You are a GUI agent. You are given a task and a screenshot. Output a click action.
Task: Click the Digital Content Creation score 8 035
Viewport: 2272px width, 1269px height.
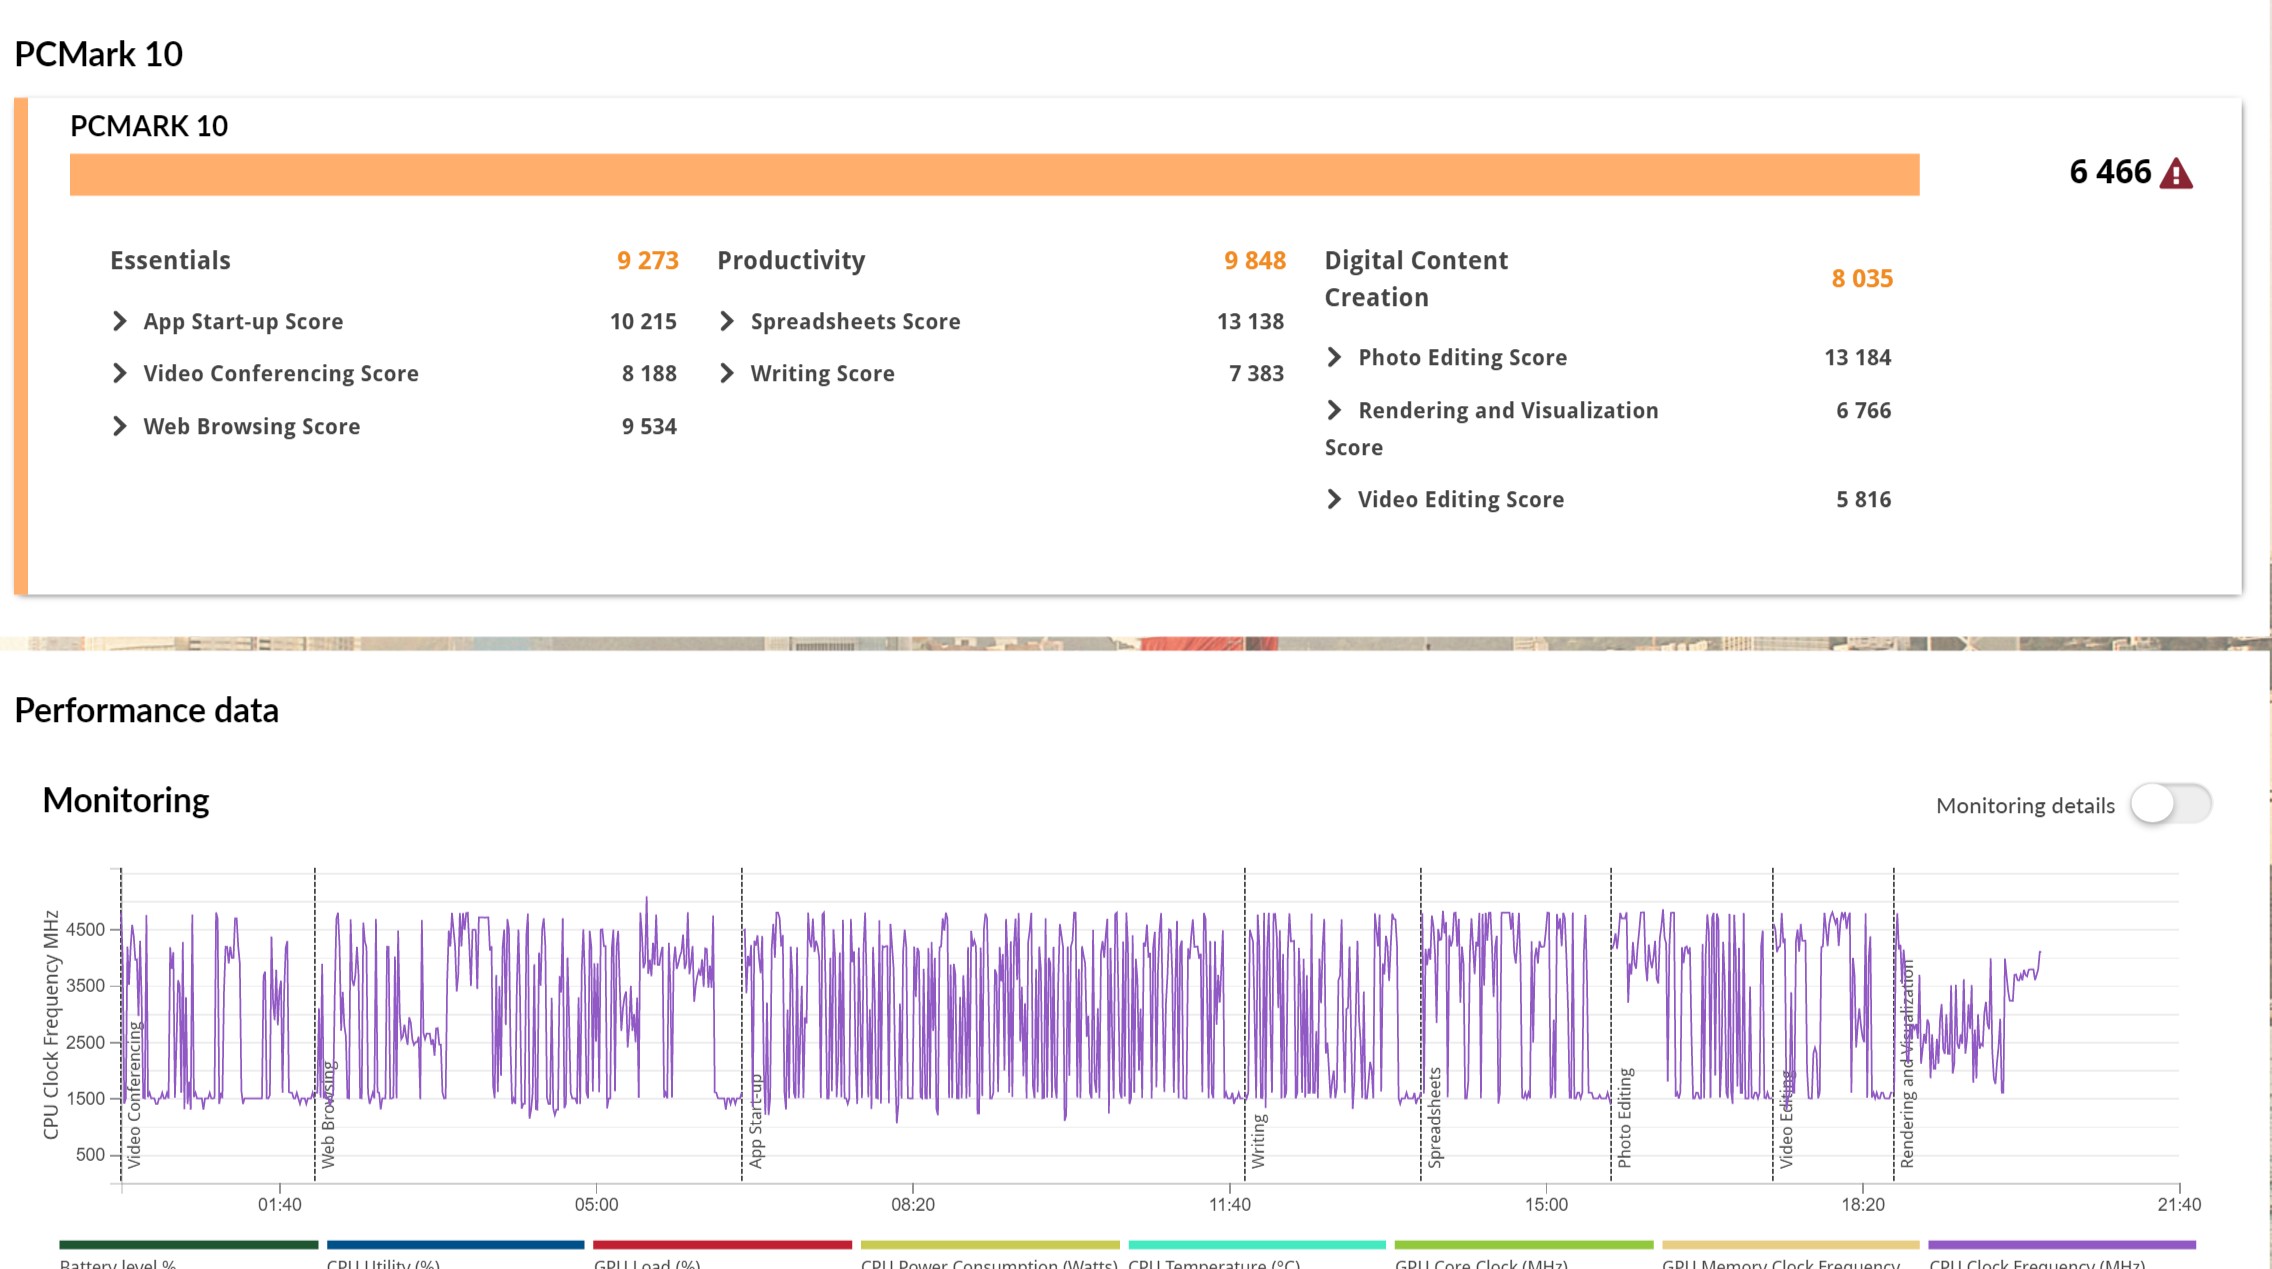point(1862,279)
